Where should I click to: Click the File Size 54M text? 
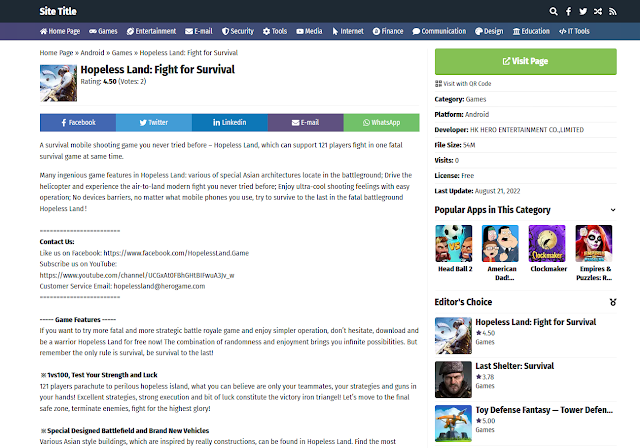(x=455, y=145)
